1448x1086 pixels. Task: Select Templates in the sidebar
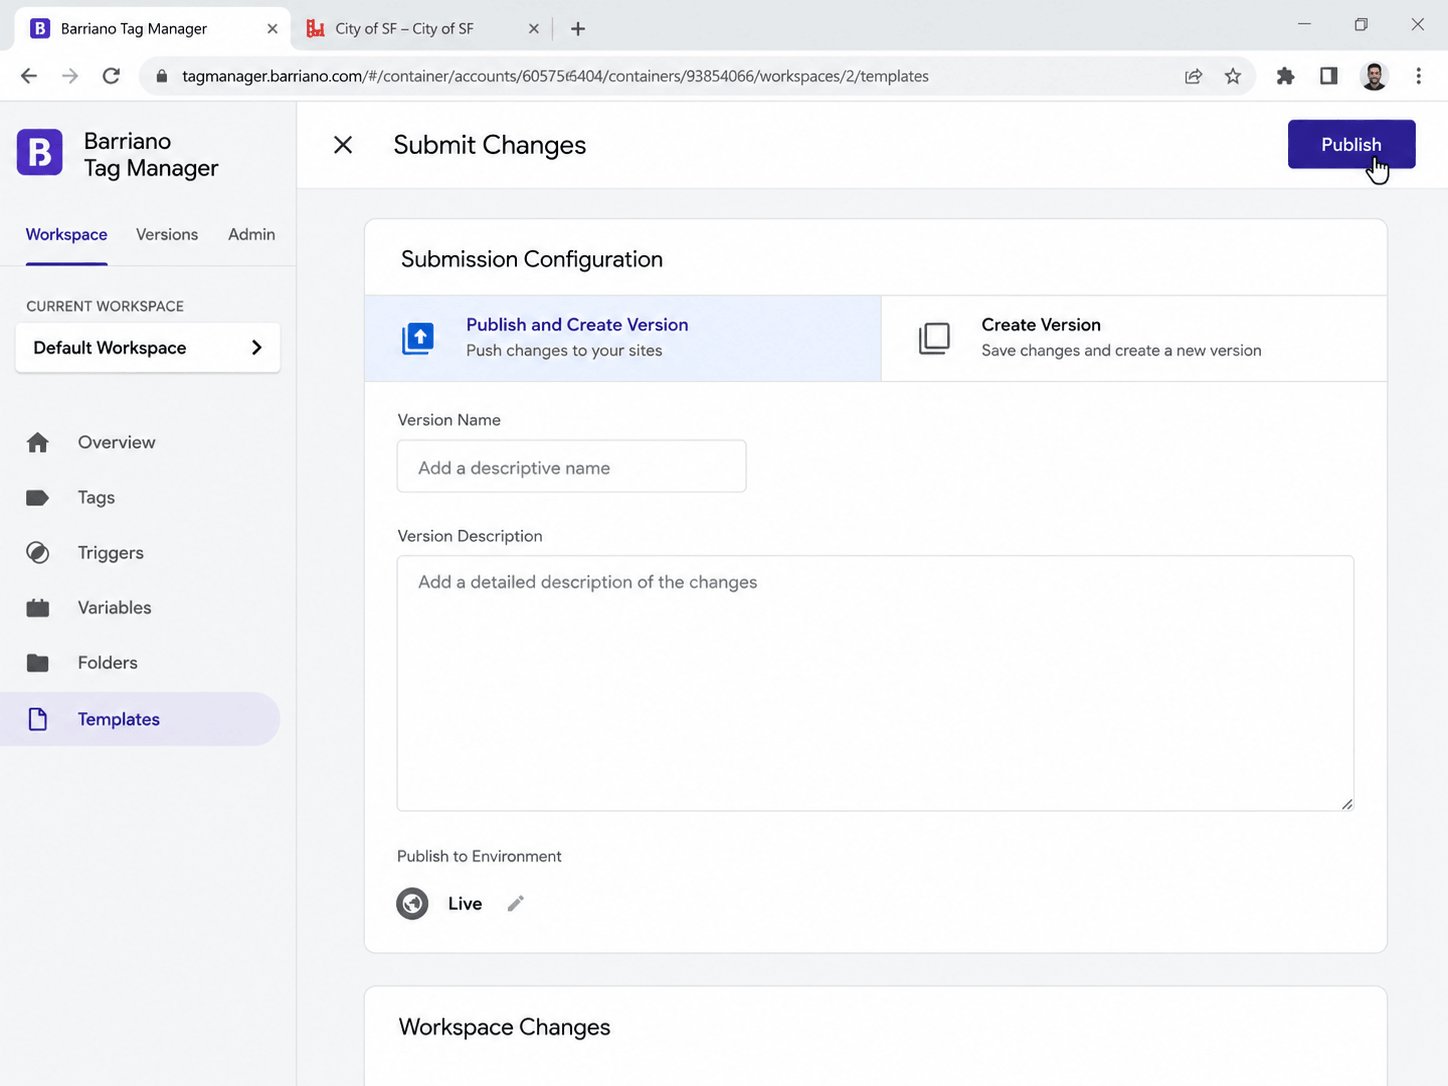140,719
